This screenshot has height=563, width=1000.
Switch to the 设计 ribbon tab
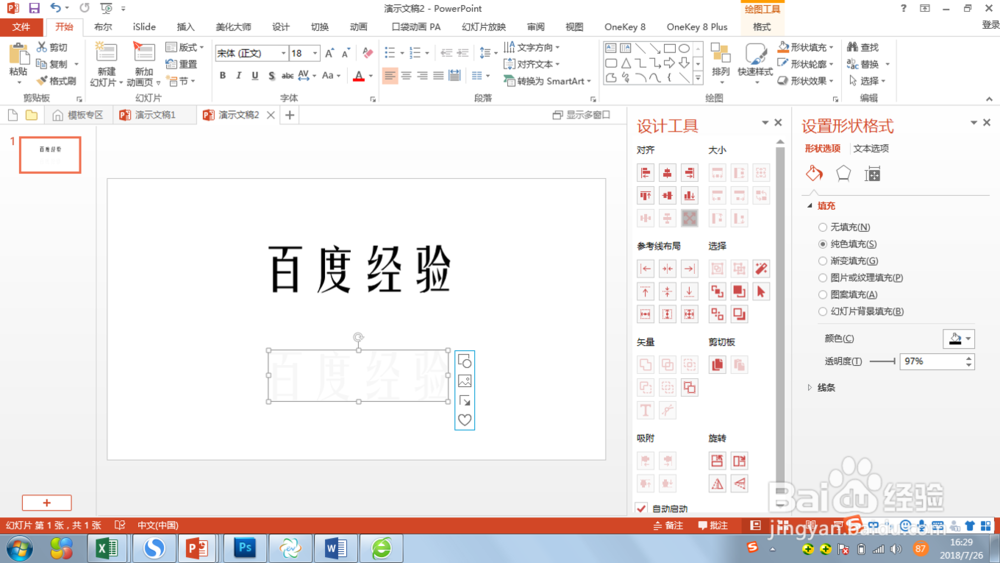tap(281, 27)
